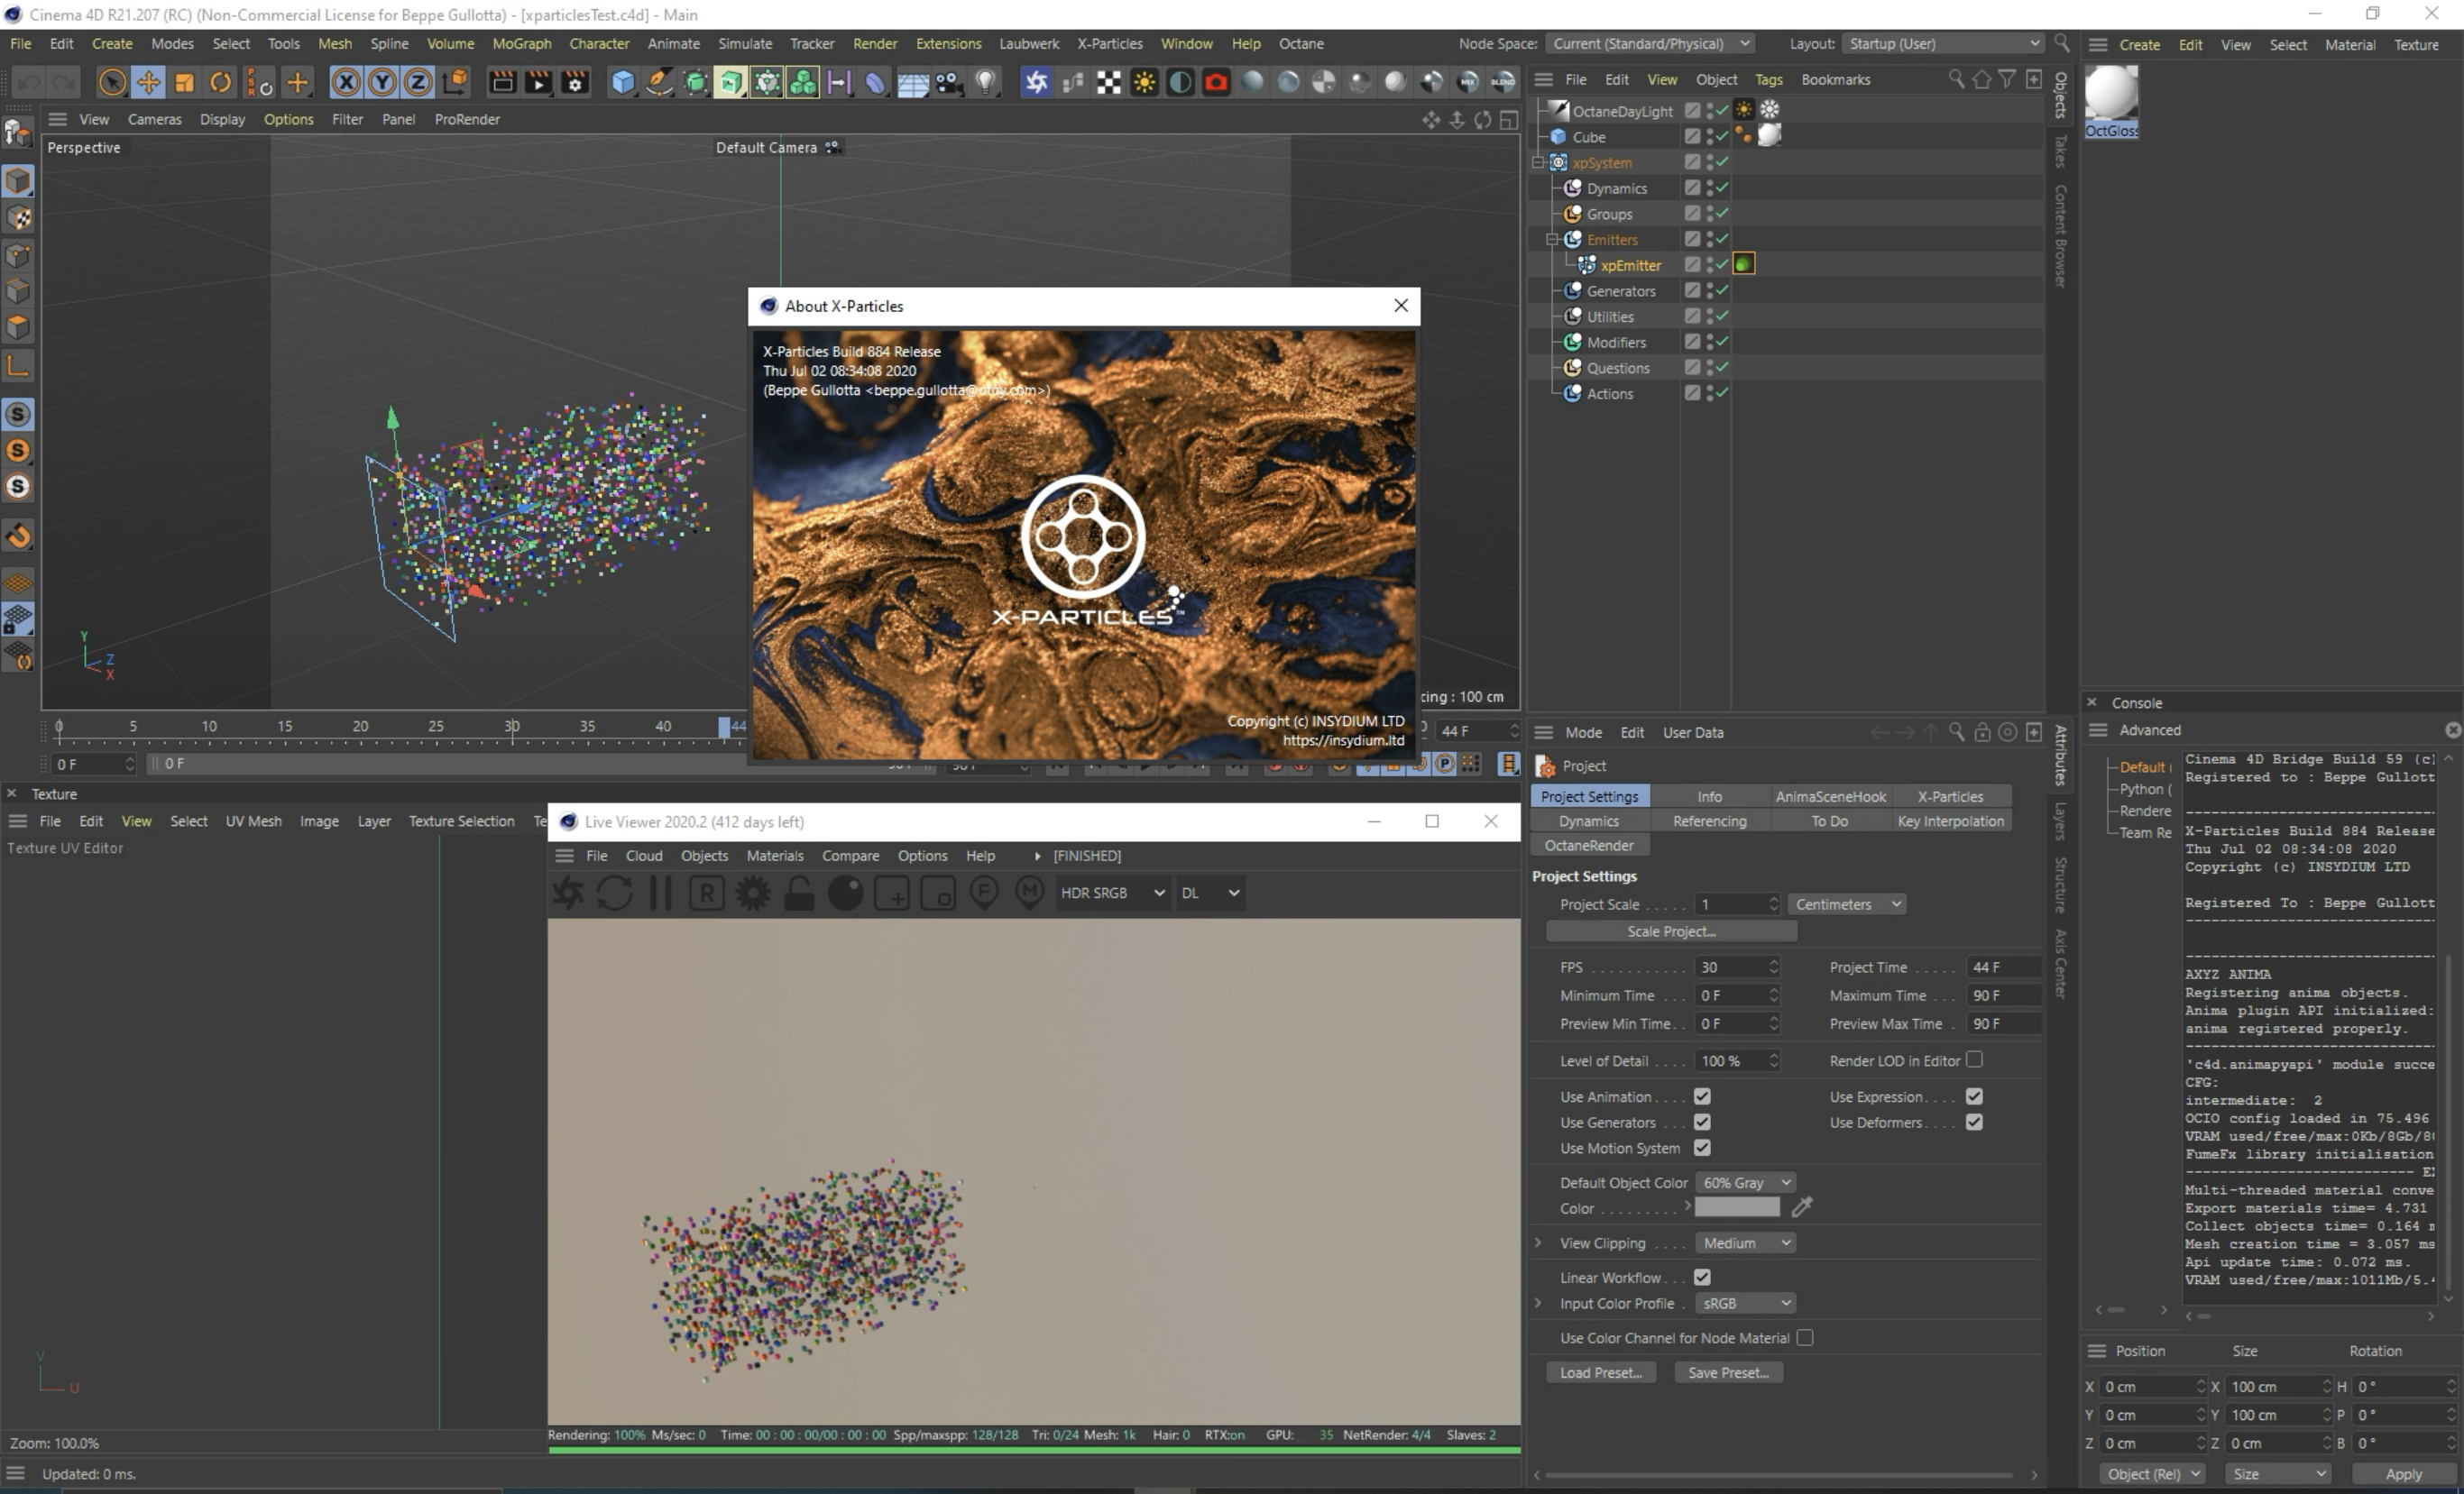Click the Cube primitive icon

pos(622,82)
